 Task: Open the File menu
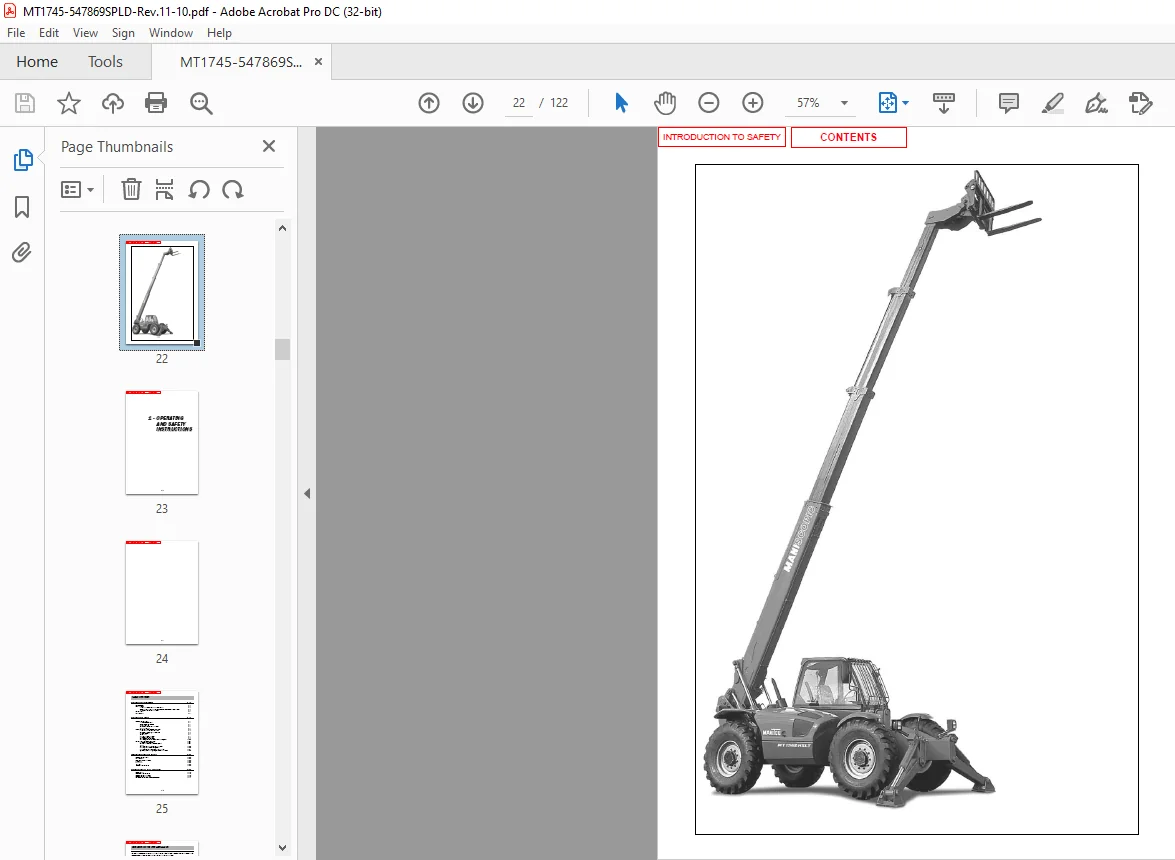tap(16, 33)
